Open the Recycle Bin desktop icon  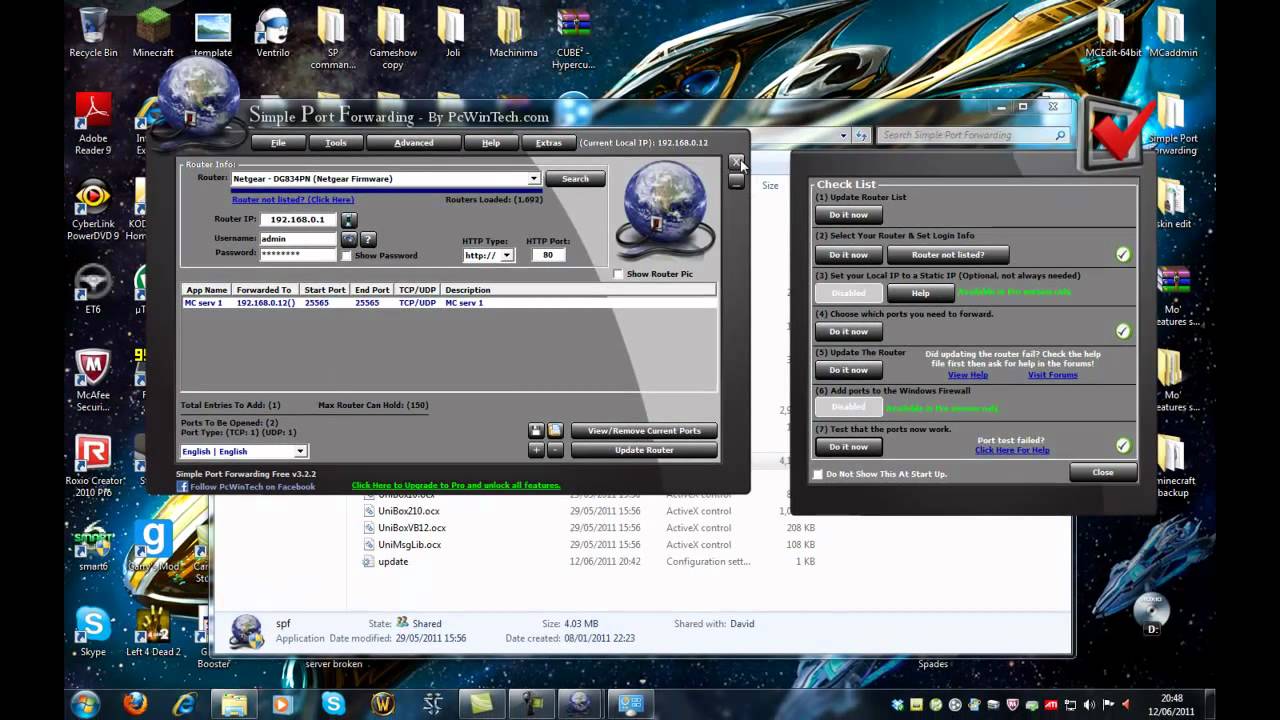(93, 33)
